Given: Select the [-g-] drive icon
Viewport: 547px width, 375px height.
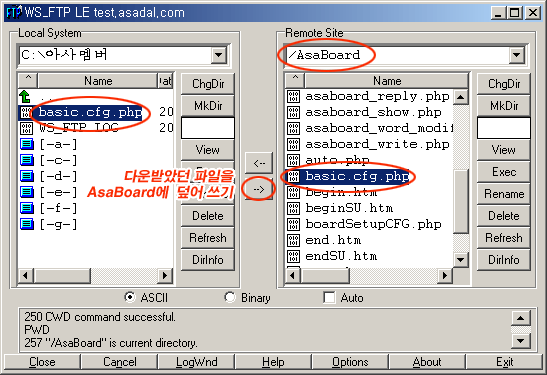Looking at the screenshot, I should click(27, 224).
